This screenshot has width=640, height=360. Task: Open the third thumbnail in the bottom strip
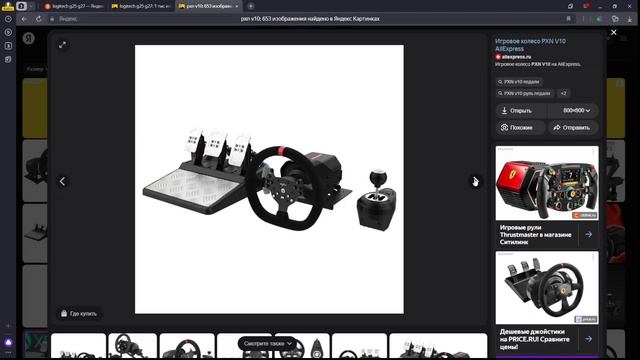187,346
